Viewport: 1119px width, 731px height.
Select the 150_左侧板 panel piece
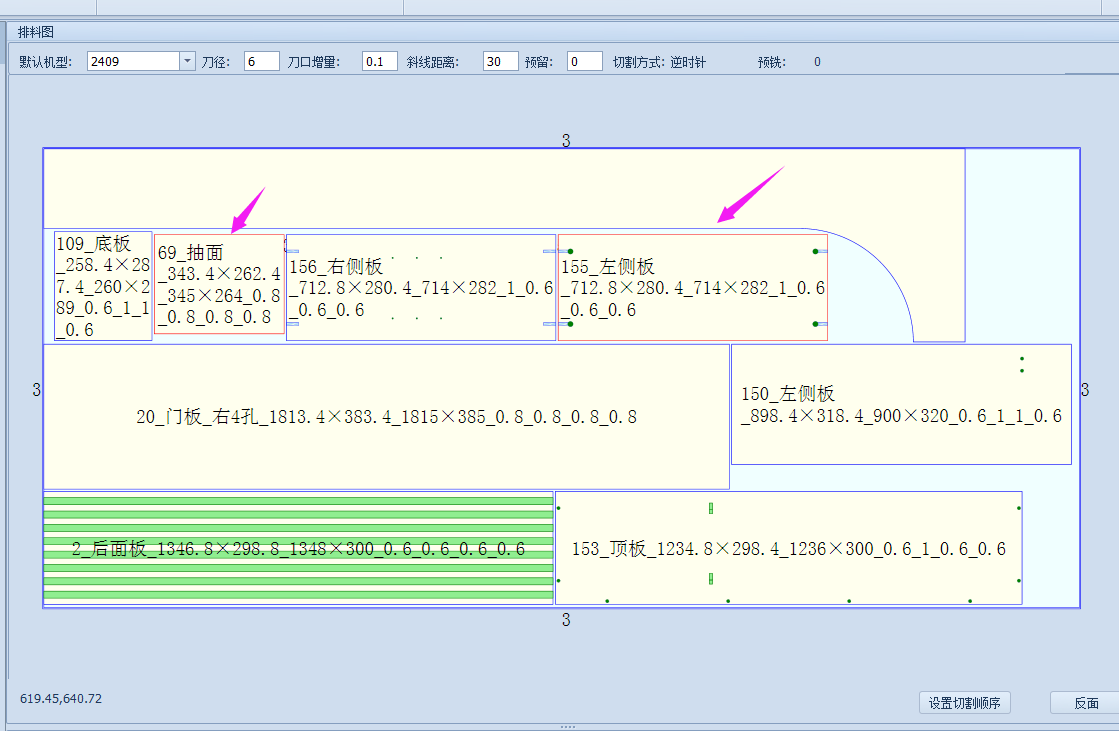[x=901, y=405]
